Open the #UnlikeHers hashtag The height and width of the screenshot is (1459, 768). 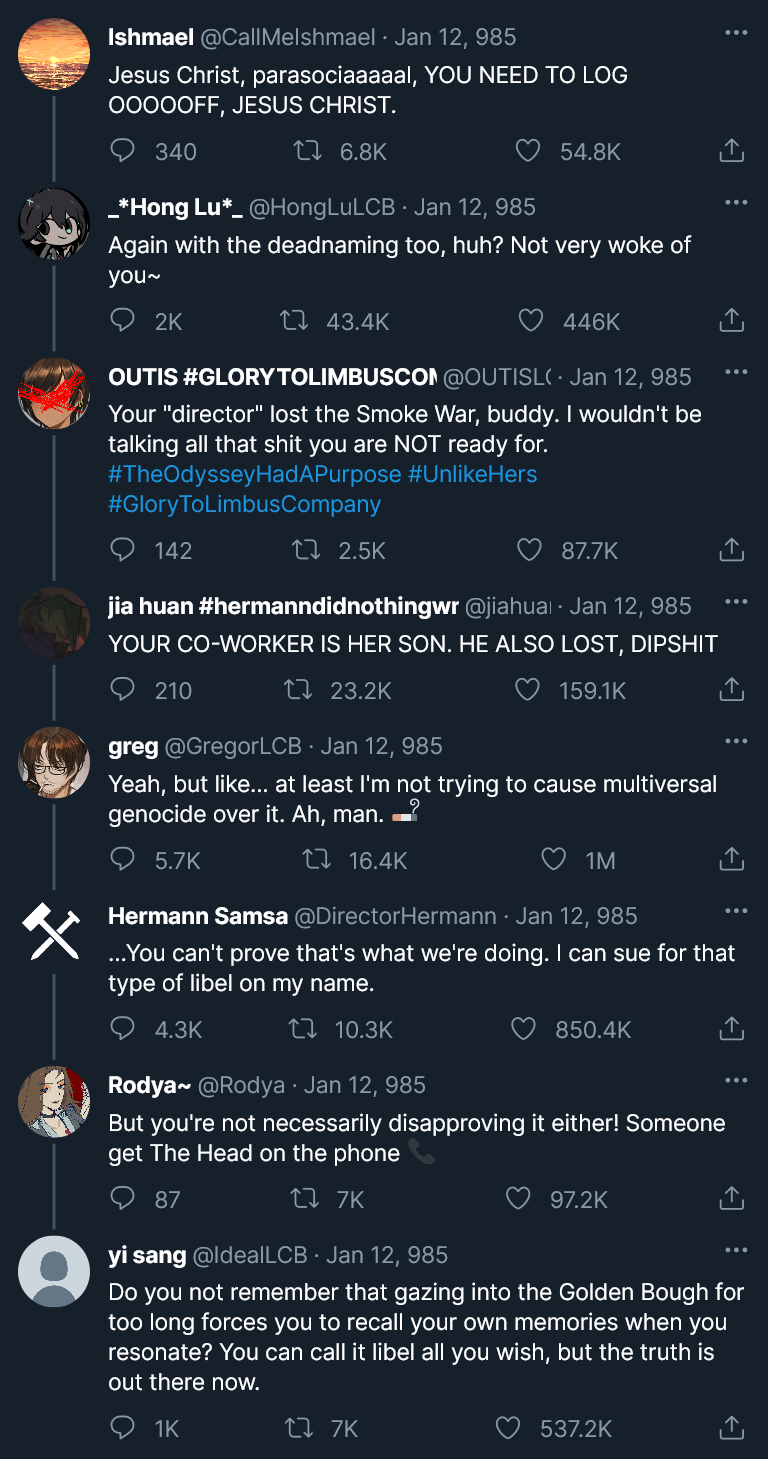pos(472,474)
